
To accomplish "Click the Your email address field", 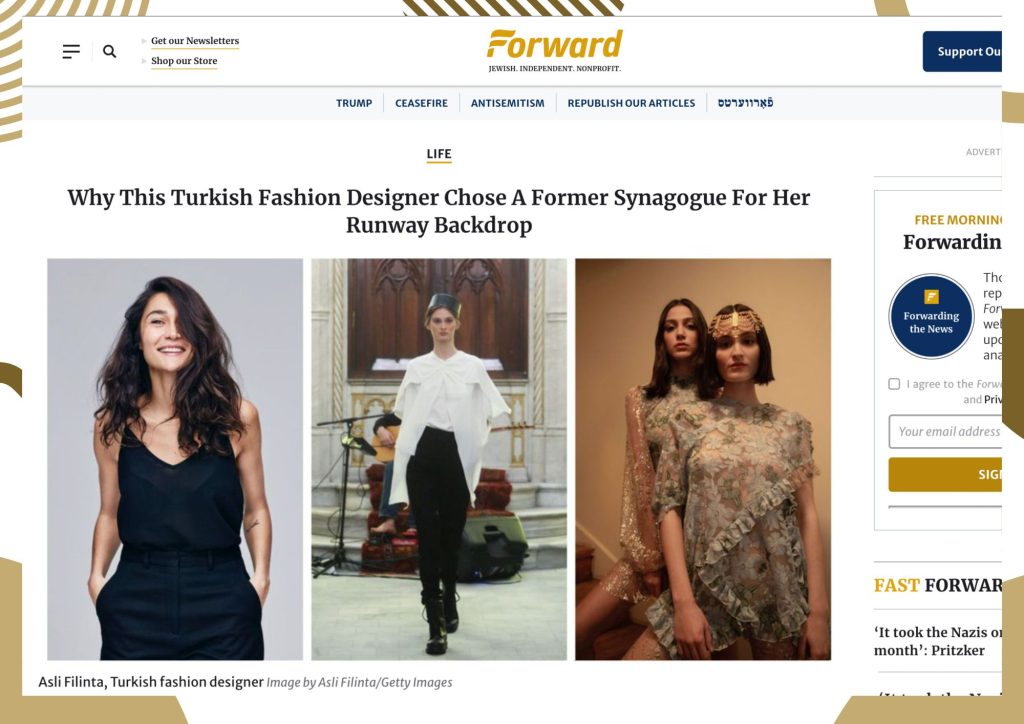I will (945, 432).
